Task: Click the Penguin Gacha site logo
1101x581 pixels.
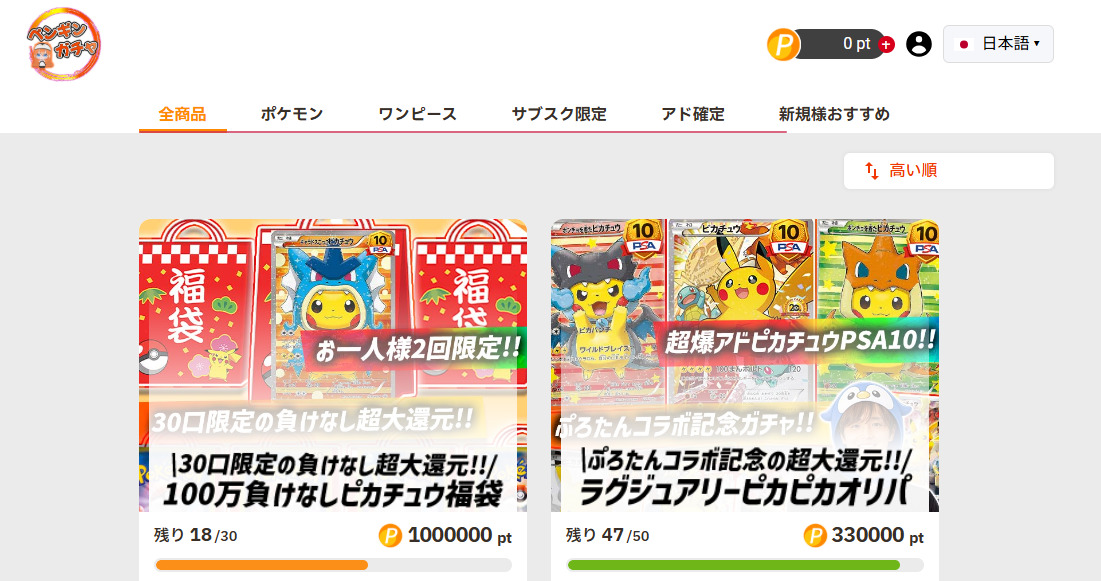Action: coord(64,44)
